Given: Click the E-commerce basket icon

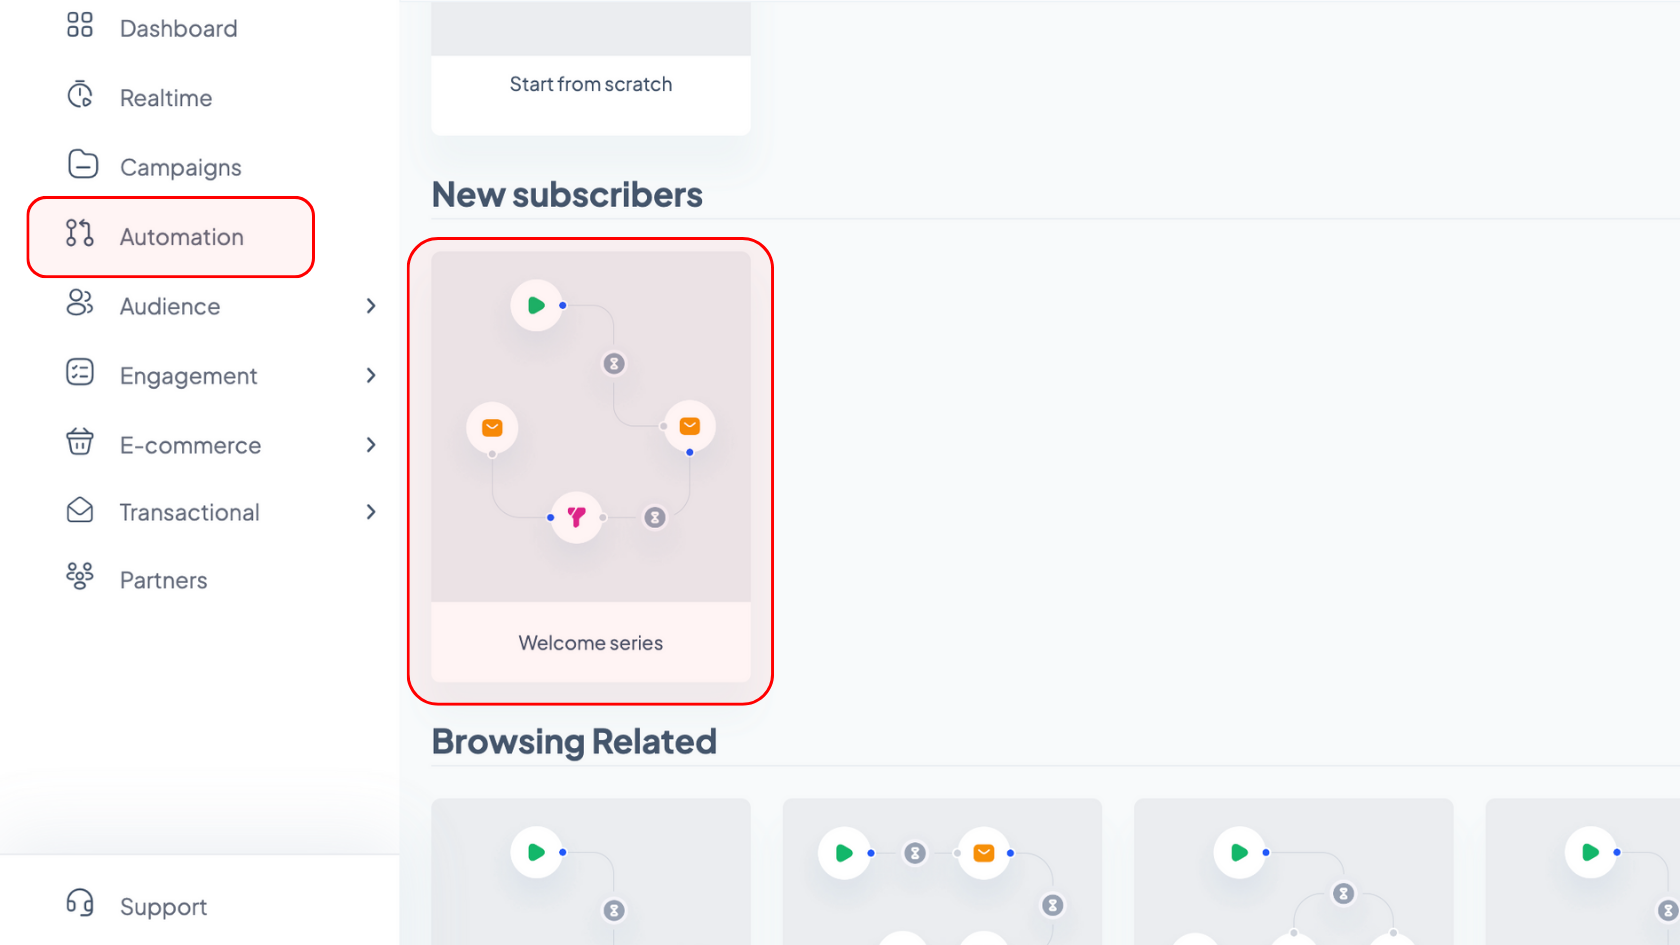Looking at the screenshot, I should point(80,441).
